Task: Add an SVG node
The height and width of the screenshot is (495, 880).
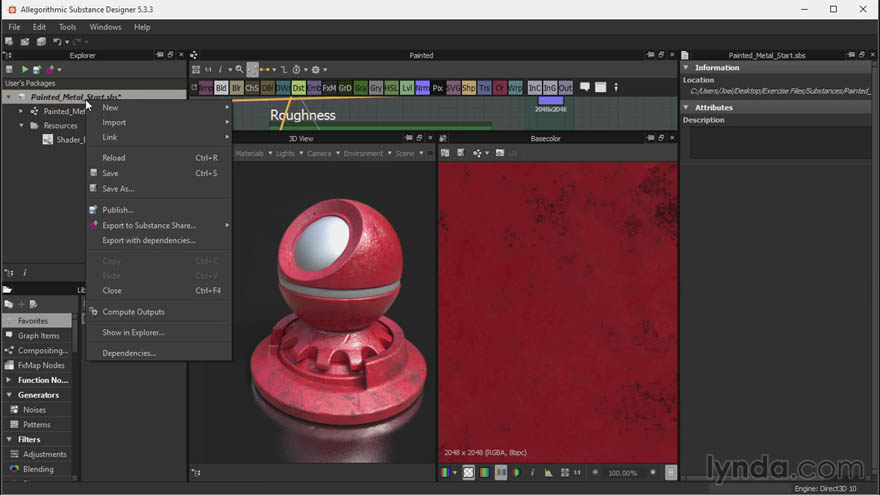Action: click(x=453, y=88)
